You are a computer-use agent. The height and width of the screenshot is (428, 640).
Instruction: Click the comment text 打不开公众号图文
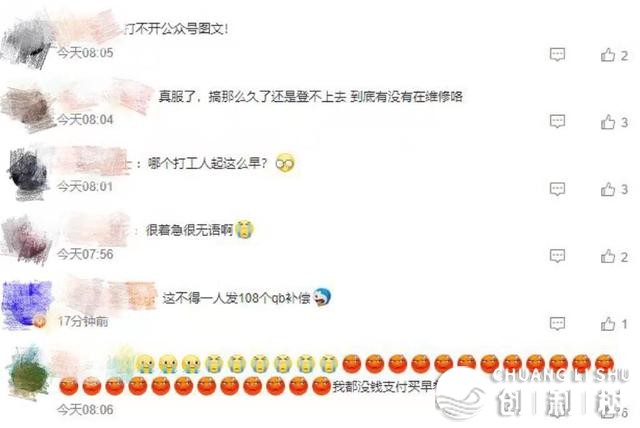[x=176, y=29]
